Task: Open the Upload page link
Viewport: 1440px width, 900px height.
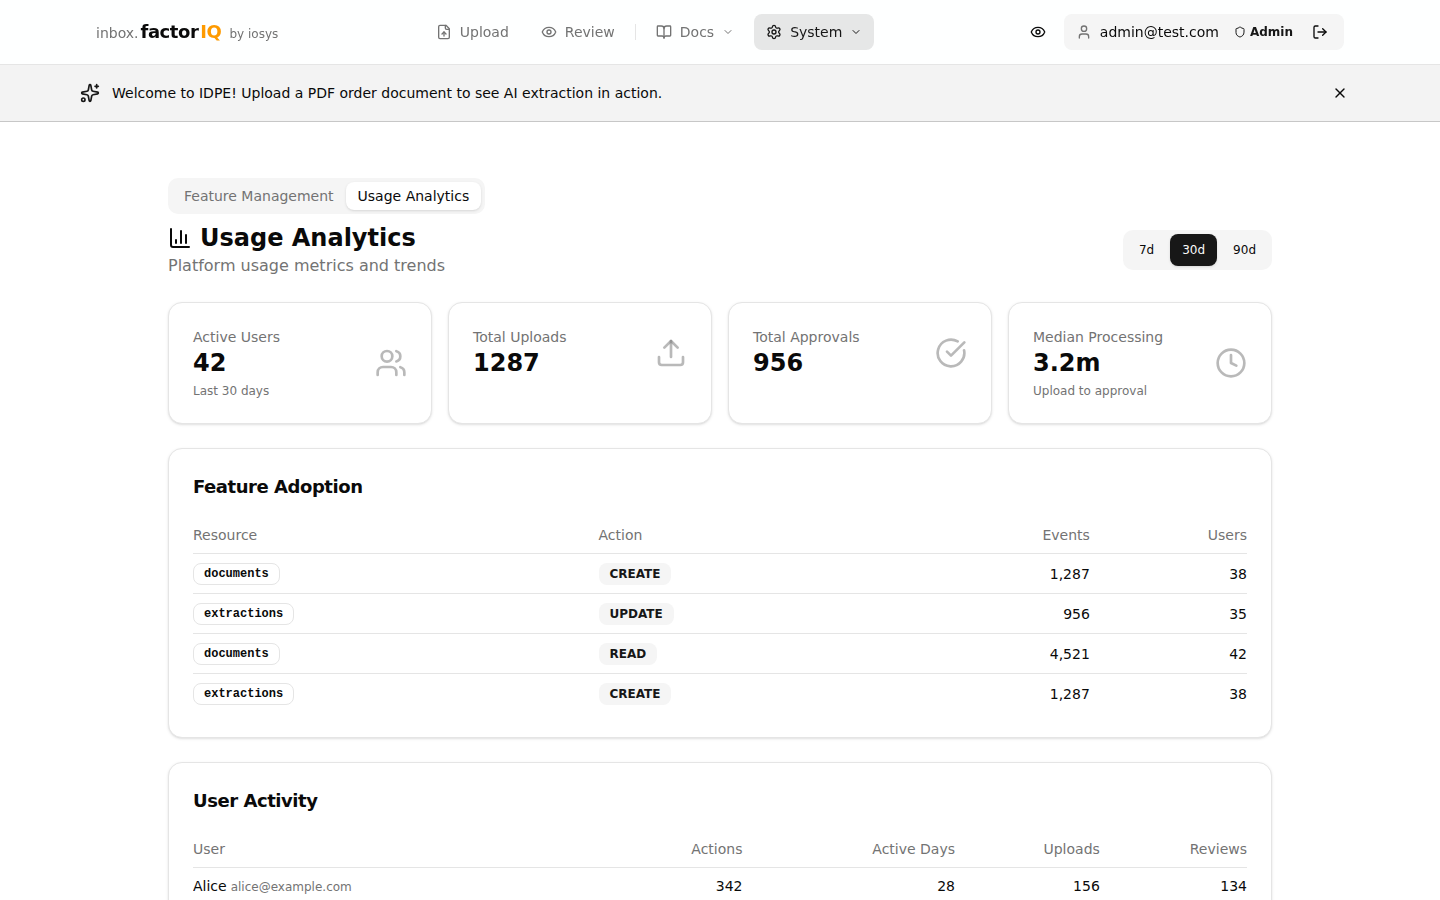Action: pyautogui.click(x=473, y=32)
